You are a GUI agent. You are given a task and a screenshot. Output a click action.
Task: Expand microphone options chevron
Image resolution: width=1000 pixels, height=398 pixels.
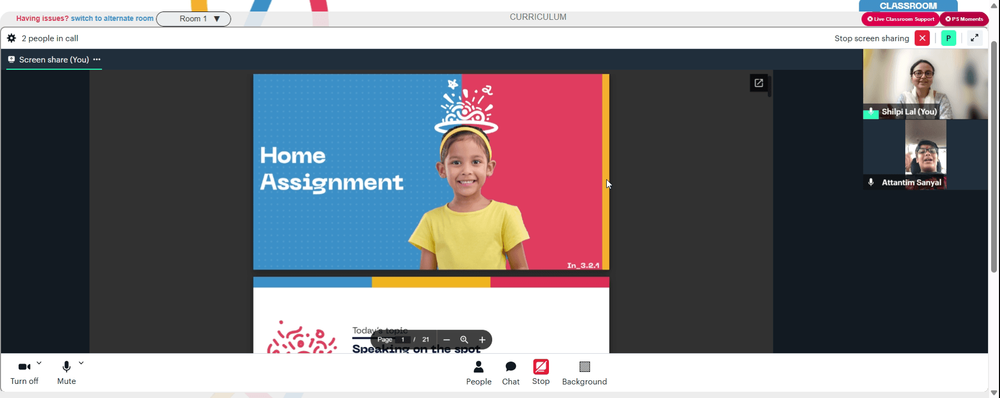[81, 363]
